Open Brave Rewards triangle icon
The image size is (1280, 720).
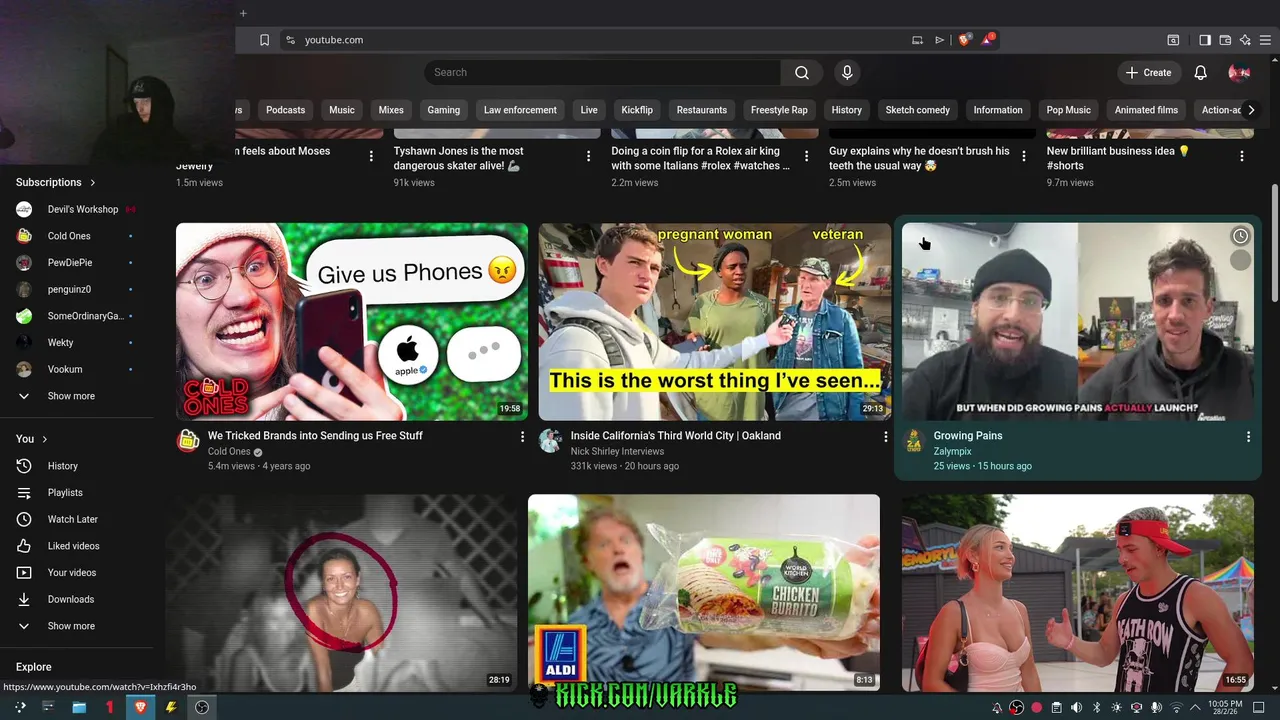coord(987,40)
